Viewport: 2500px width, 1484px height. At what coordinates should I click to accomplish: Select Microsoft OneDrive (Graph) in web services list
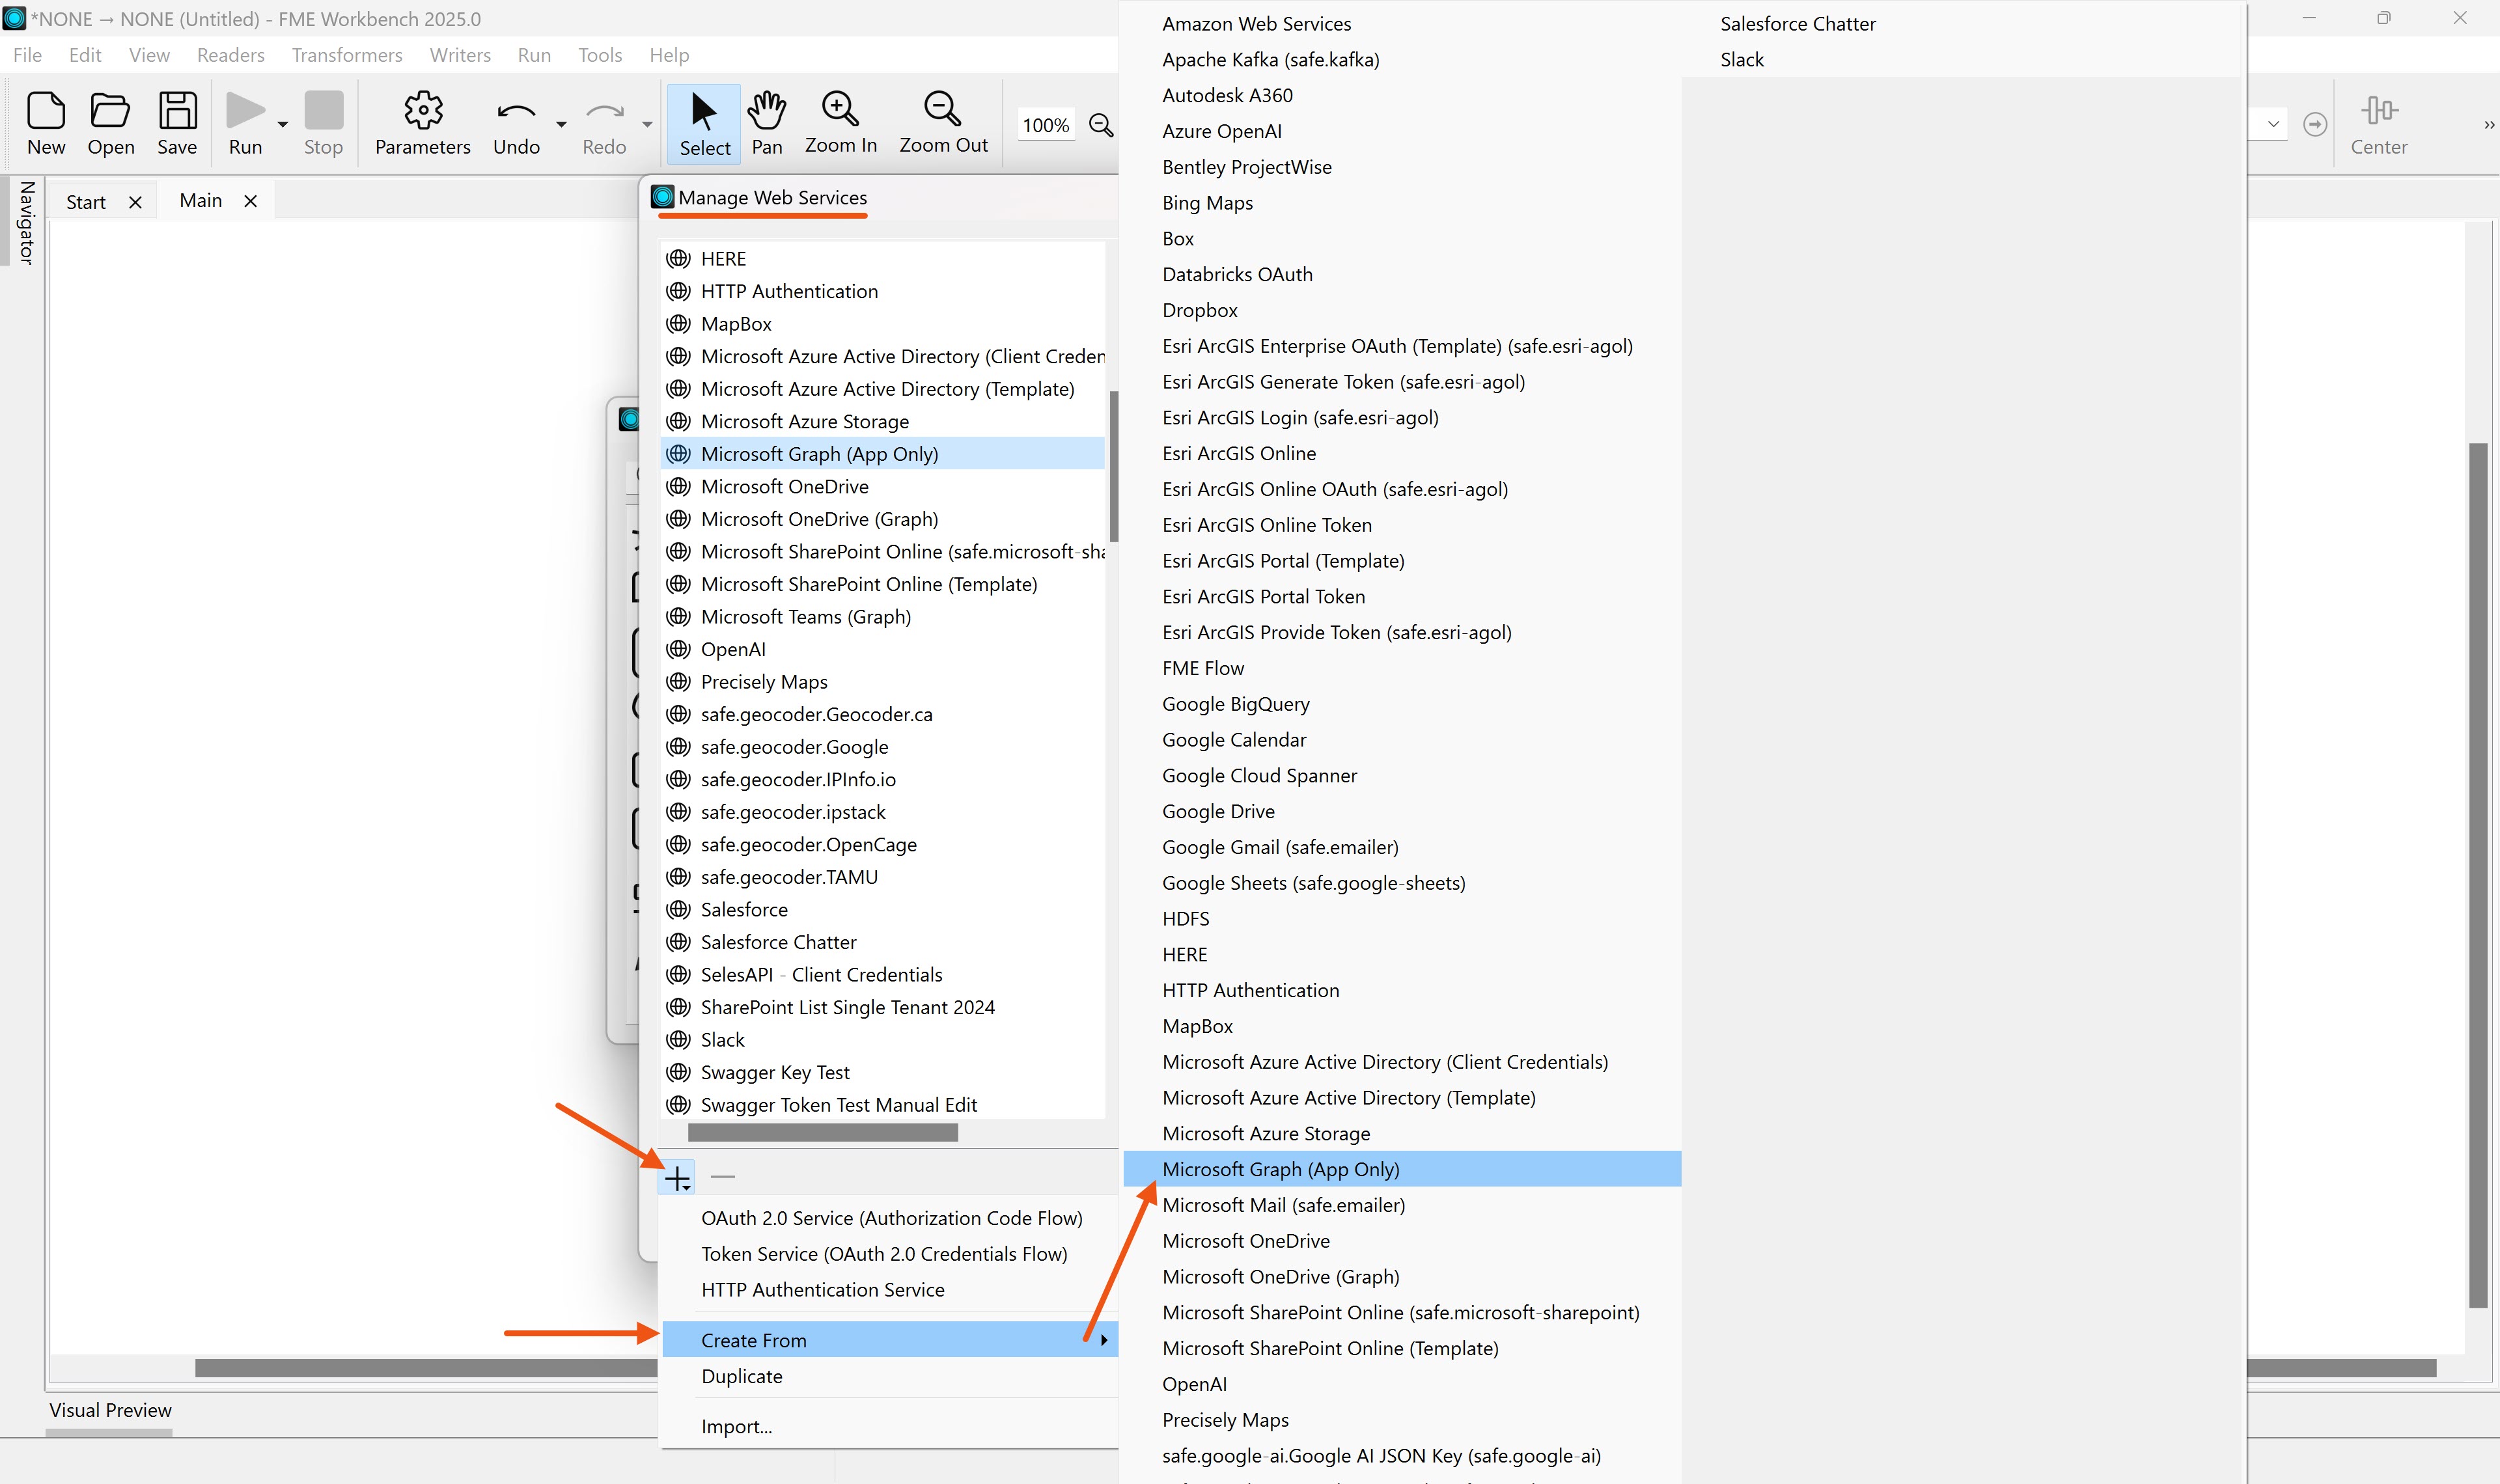coord(883,519)
